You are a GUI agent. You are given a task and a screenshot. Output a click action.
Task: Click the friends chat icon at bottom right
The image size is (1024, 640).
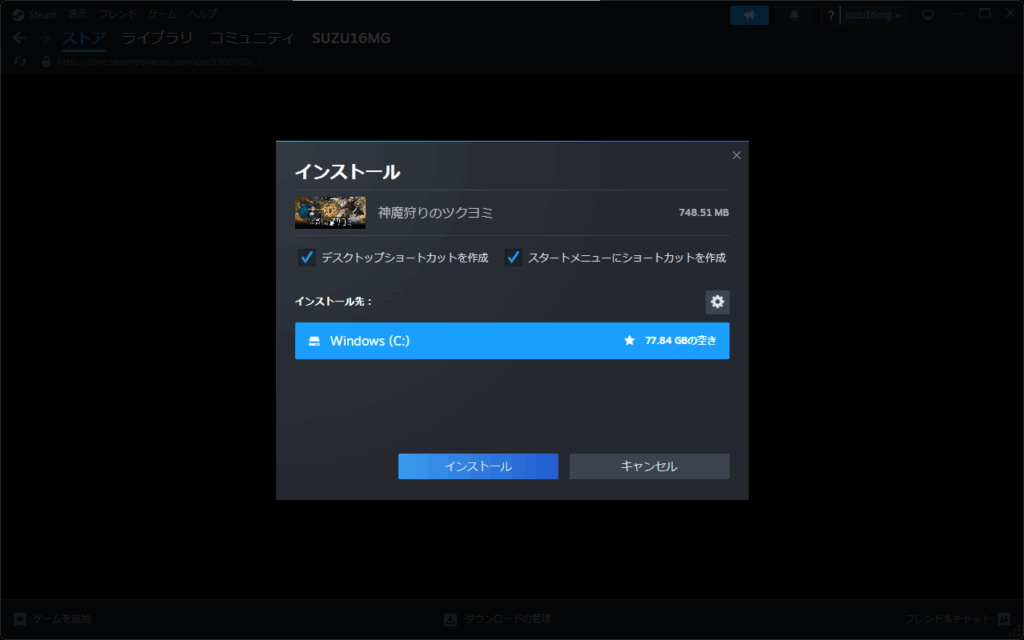1004,618
